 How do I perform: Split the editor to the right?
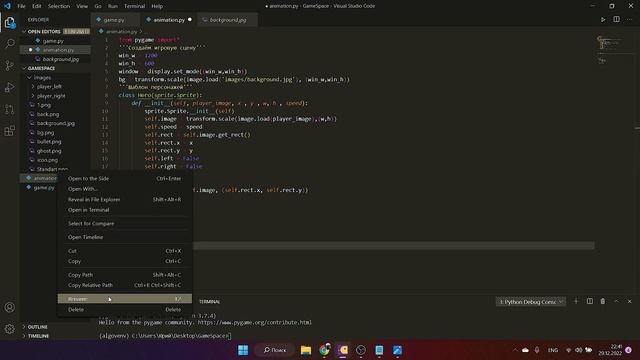[616, 20]
